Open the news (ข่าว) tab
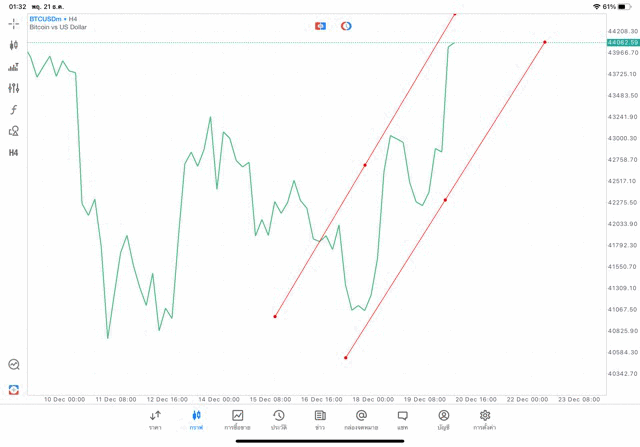 tap(320, 419)
